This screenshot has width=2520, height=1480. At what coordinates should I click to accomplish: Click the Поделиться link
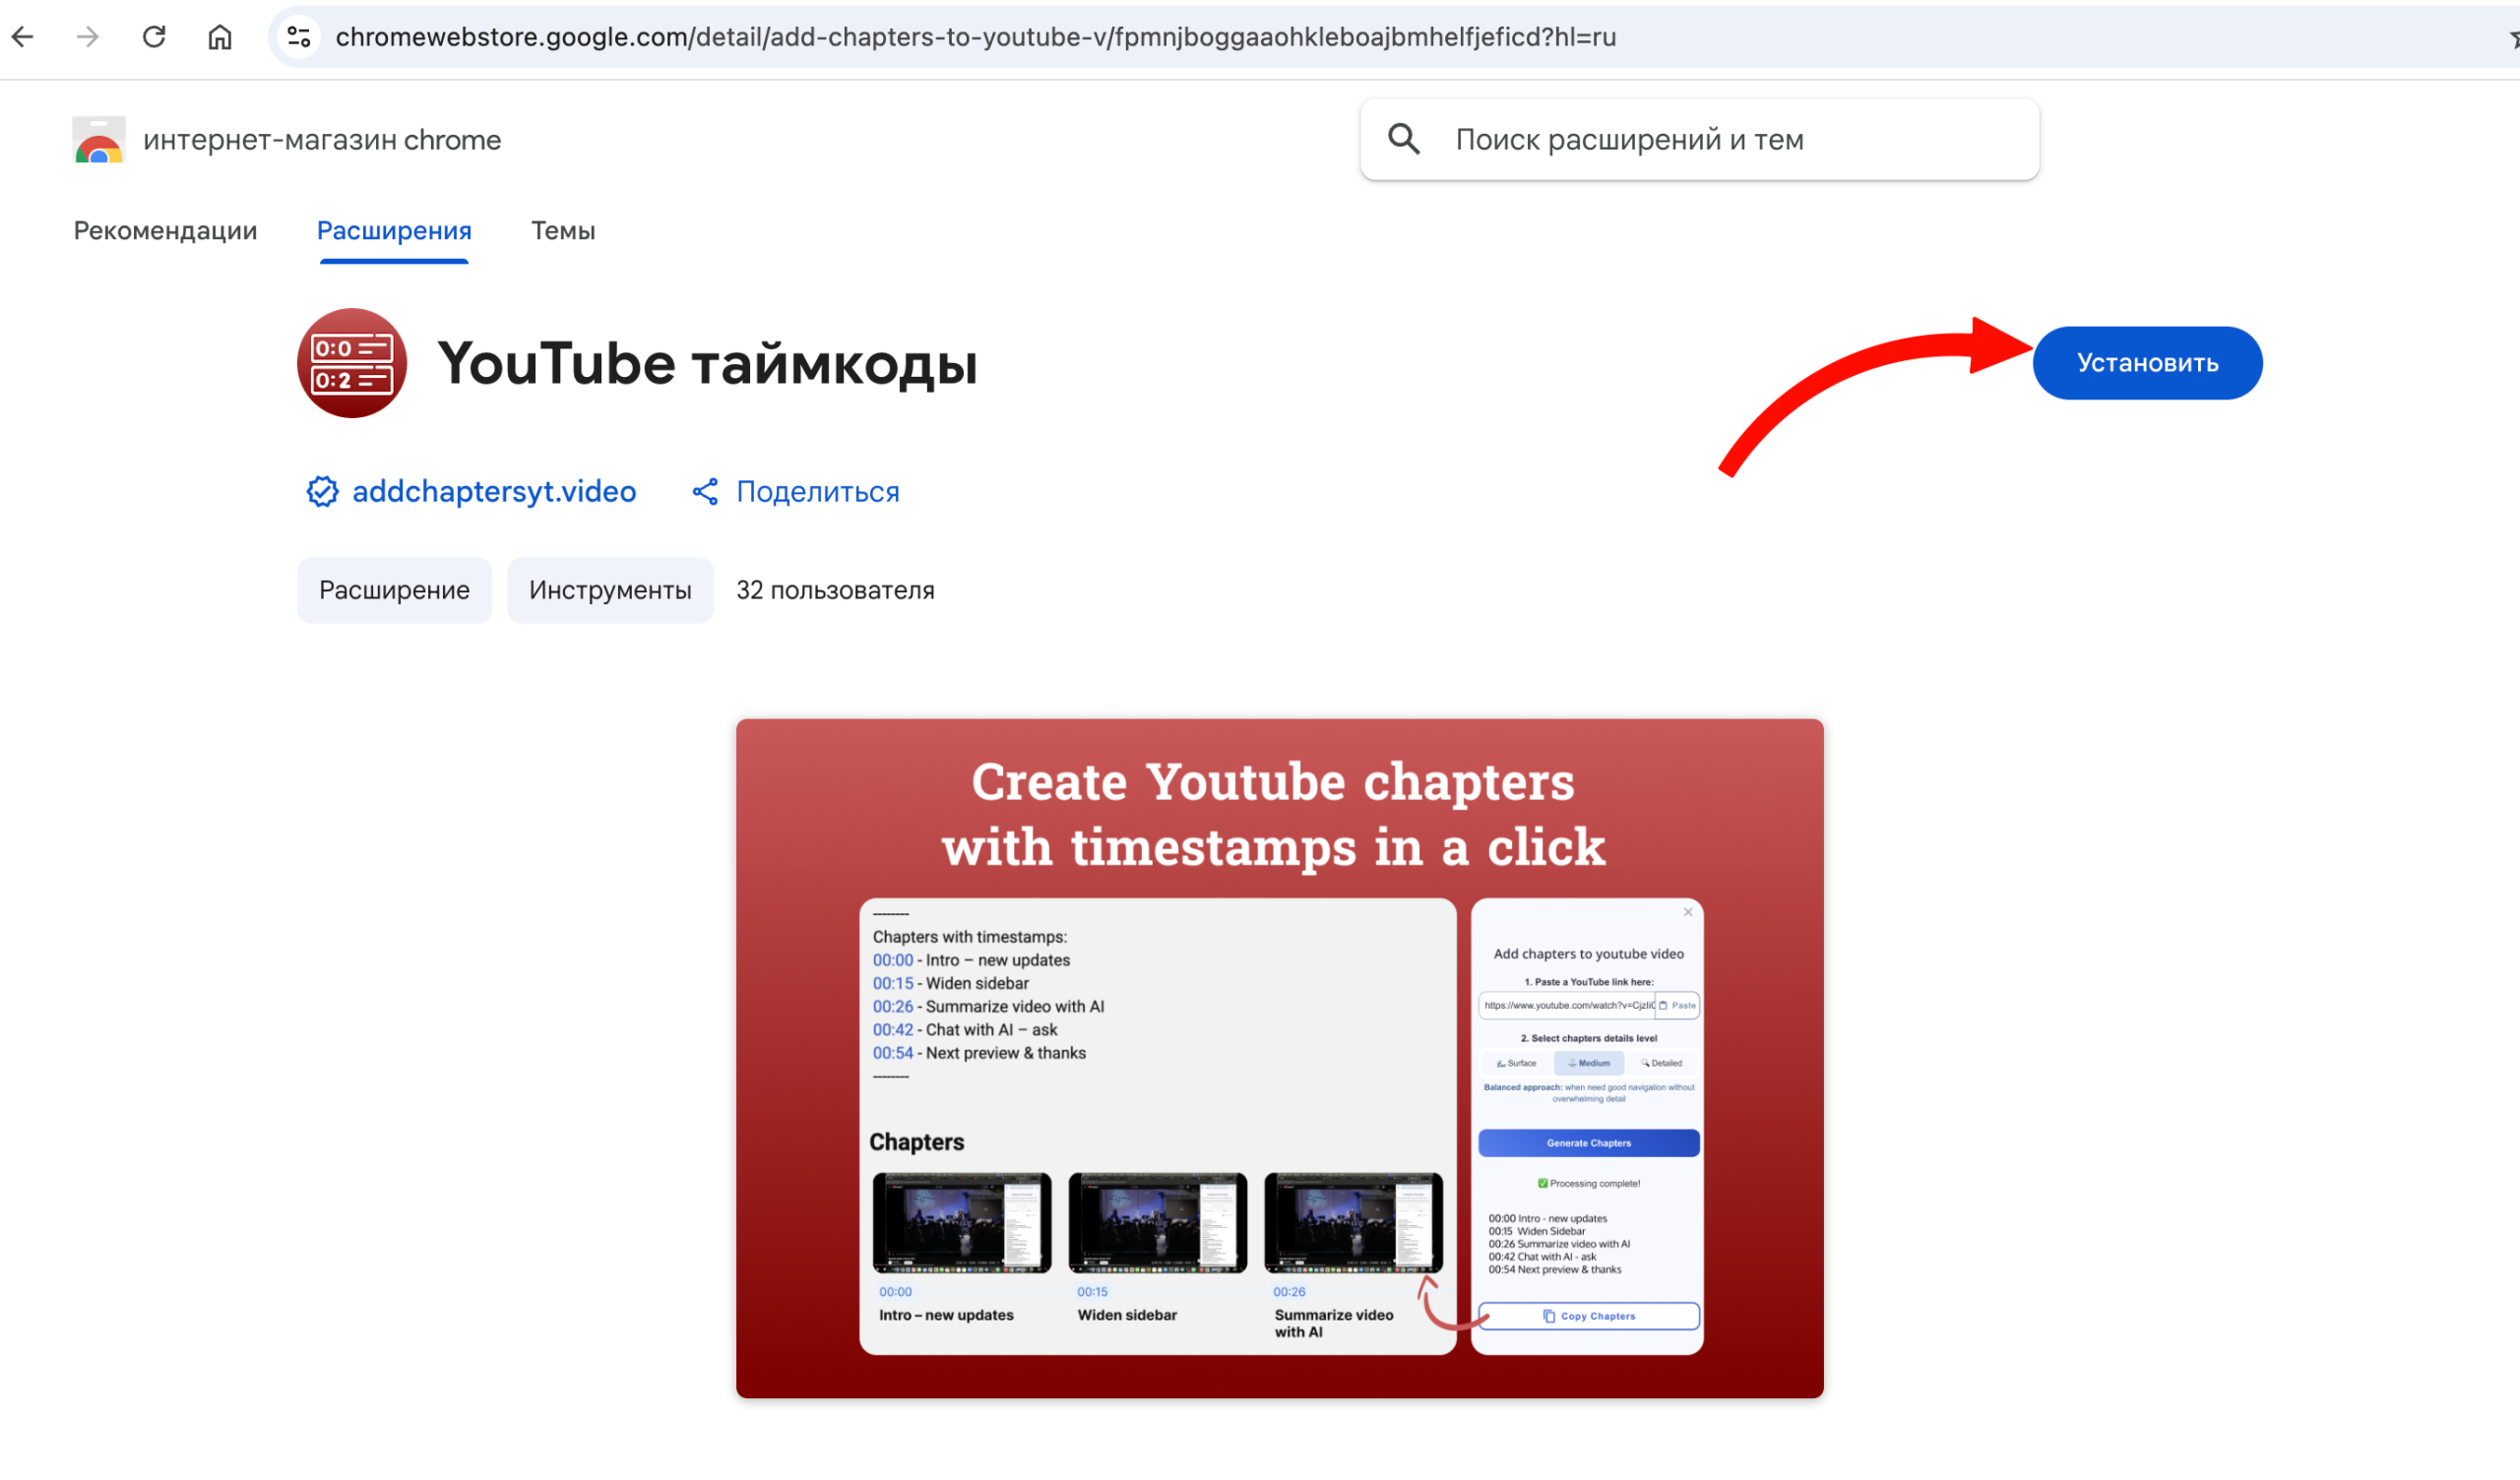coord(817,491)
